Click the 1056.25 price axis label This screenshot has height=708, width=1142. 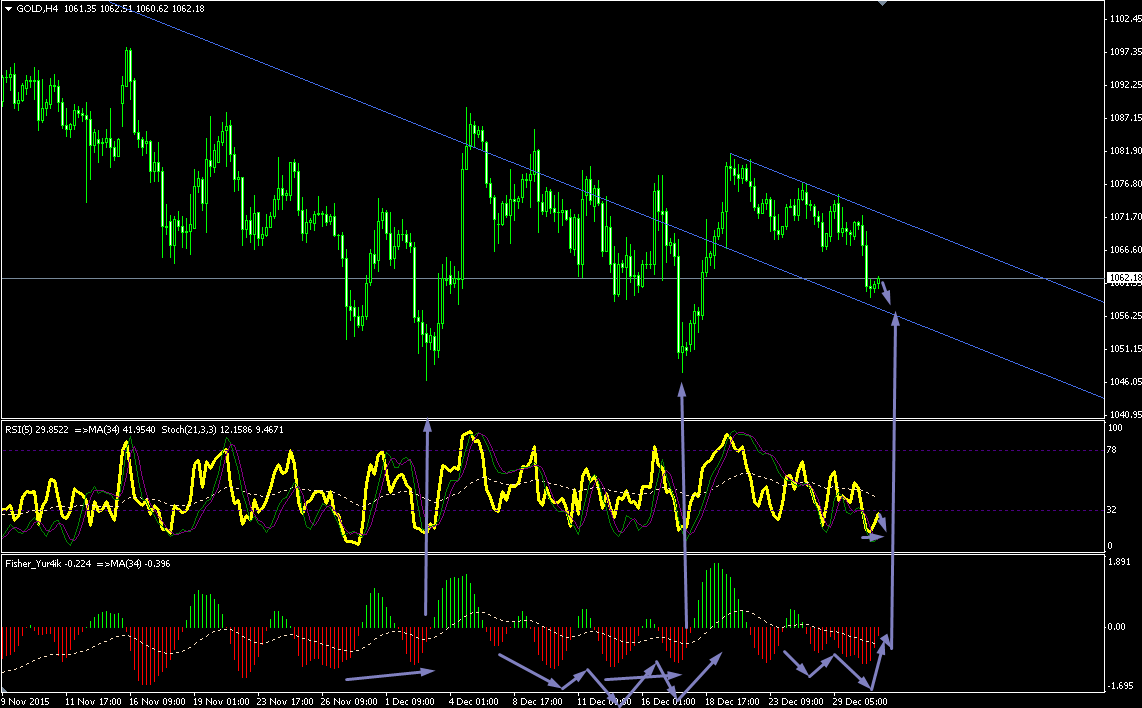coord(1126,315)
